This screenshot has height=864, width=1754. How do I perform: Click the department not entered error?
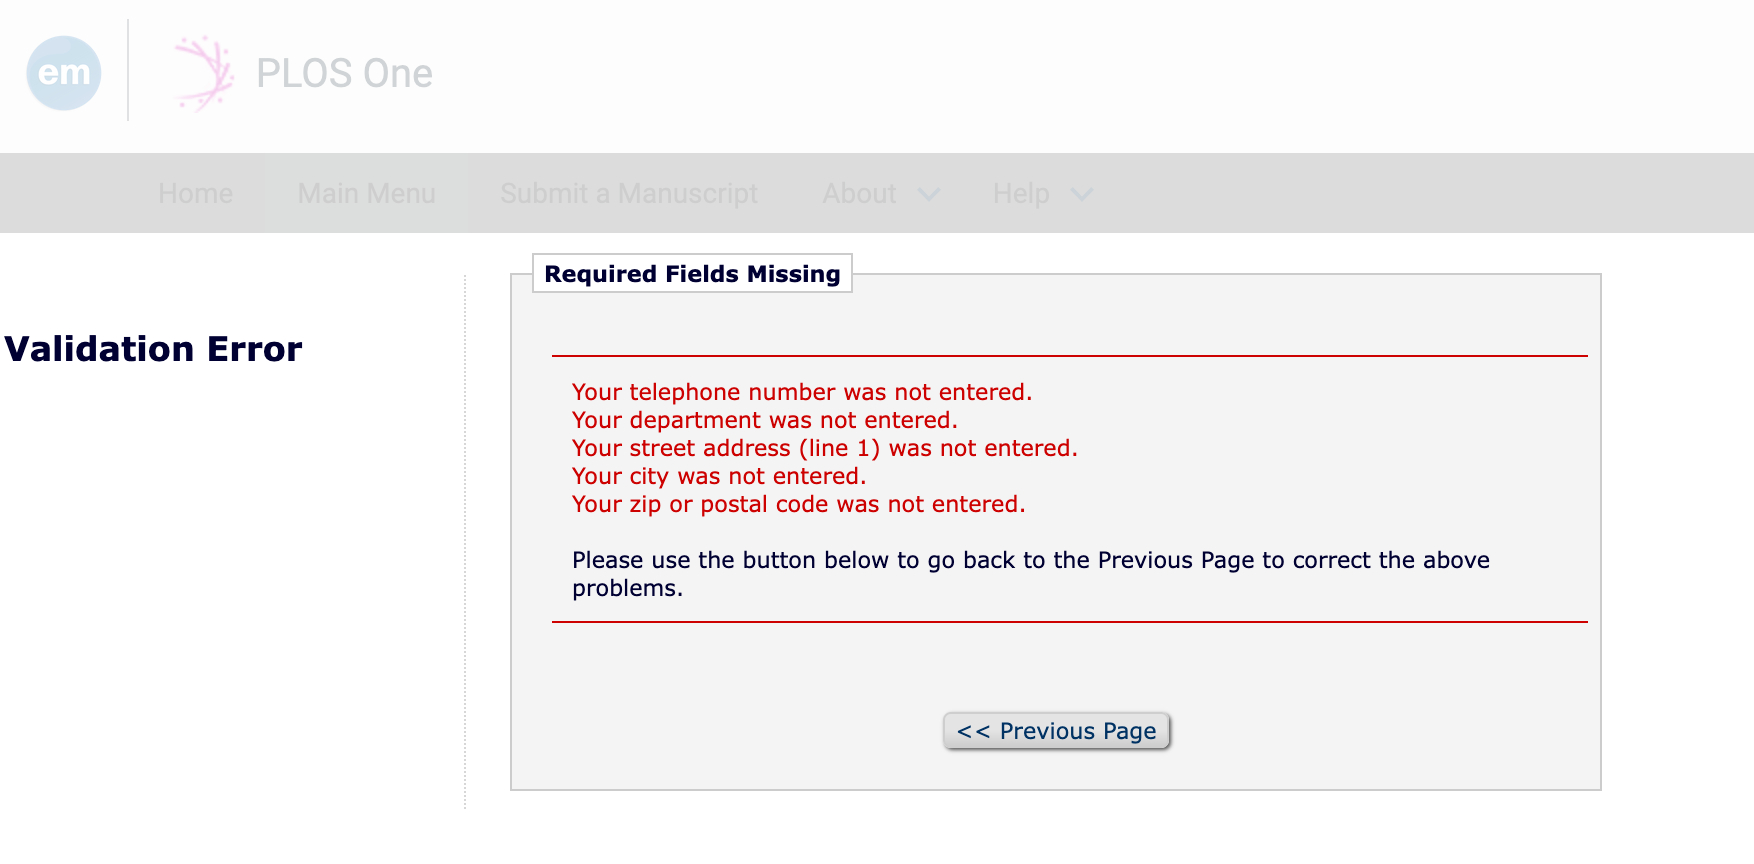[x=764, y=420]
